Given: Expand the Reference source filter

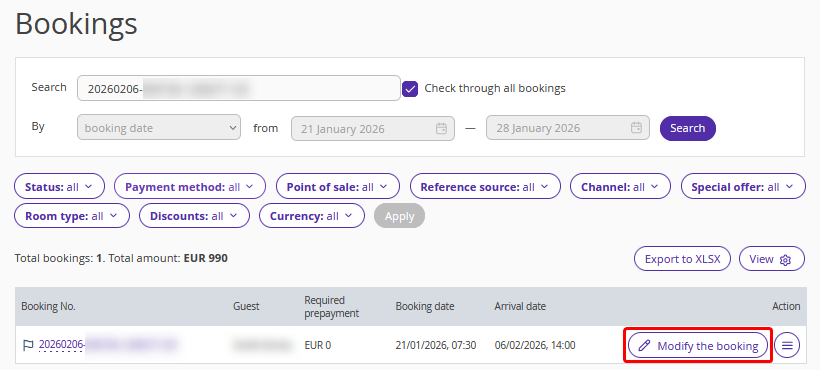Looking at the screenshot, I should pyautogui.click(x=485, y=187).
